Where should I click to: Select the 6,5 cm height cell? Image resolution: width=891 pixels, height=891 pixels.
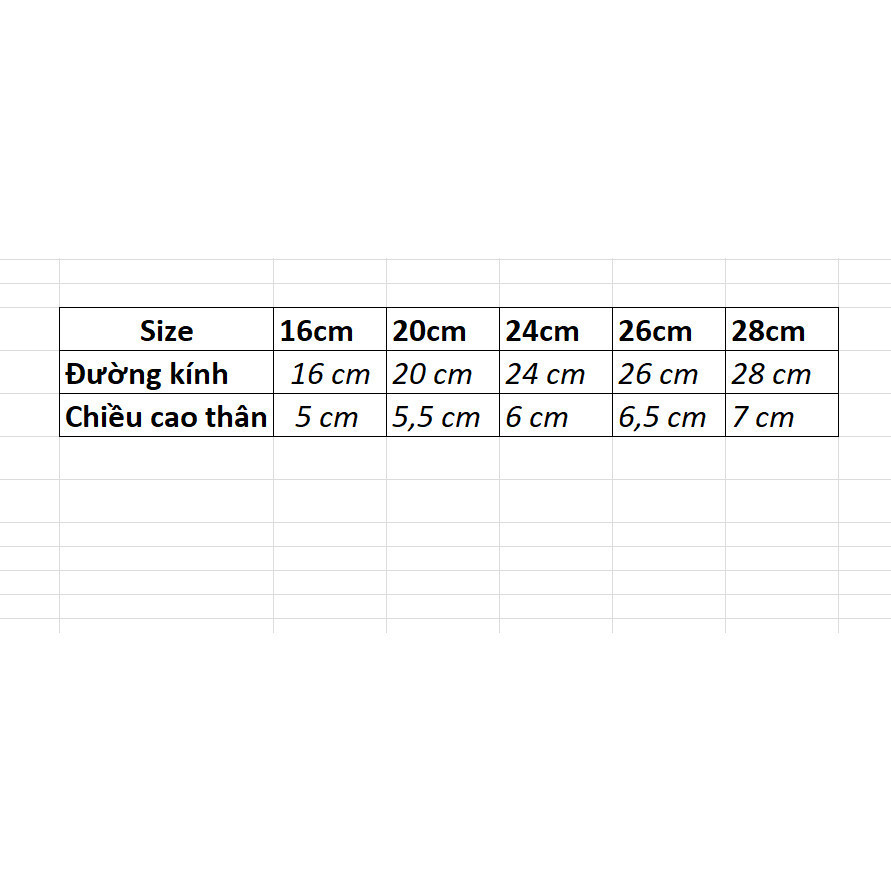click(669, 416)
